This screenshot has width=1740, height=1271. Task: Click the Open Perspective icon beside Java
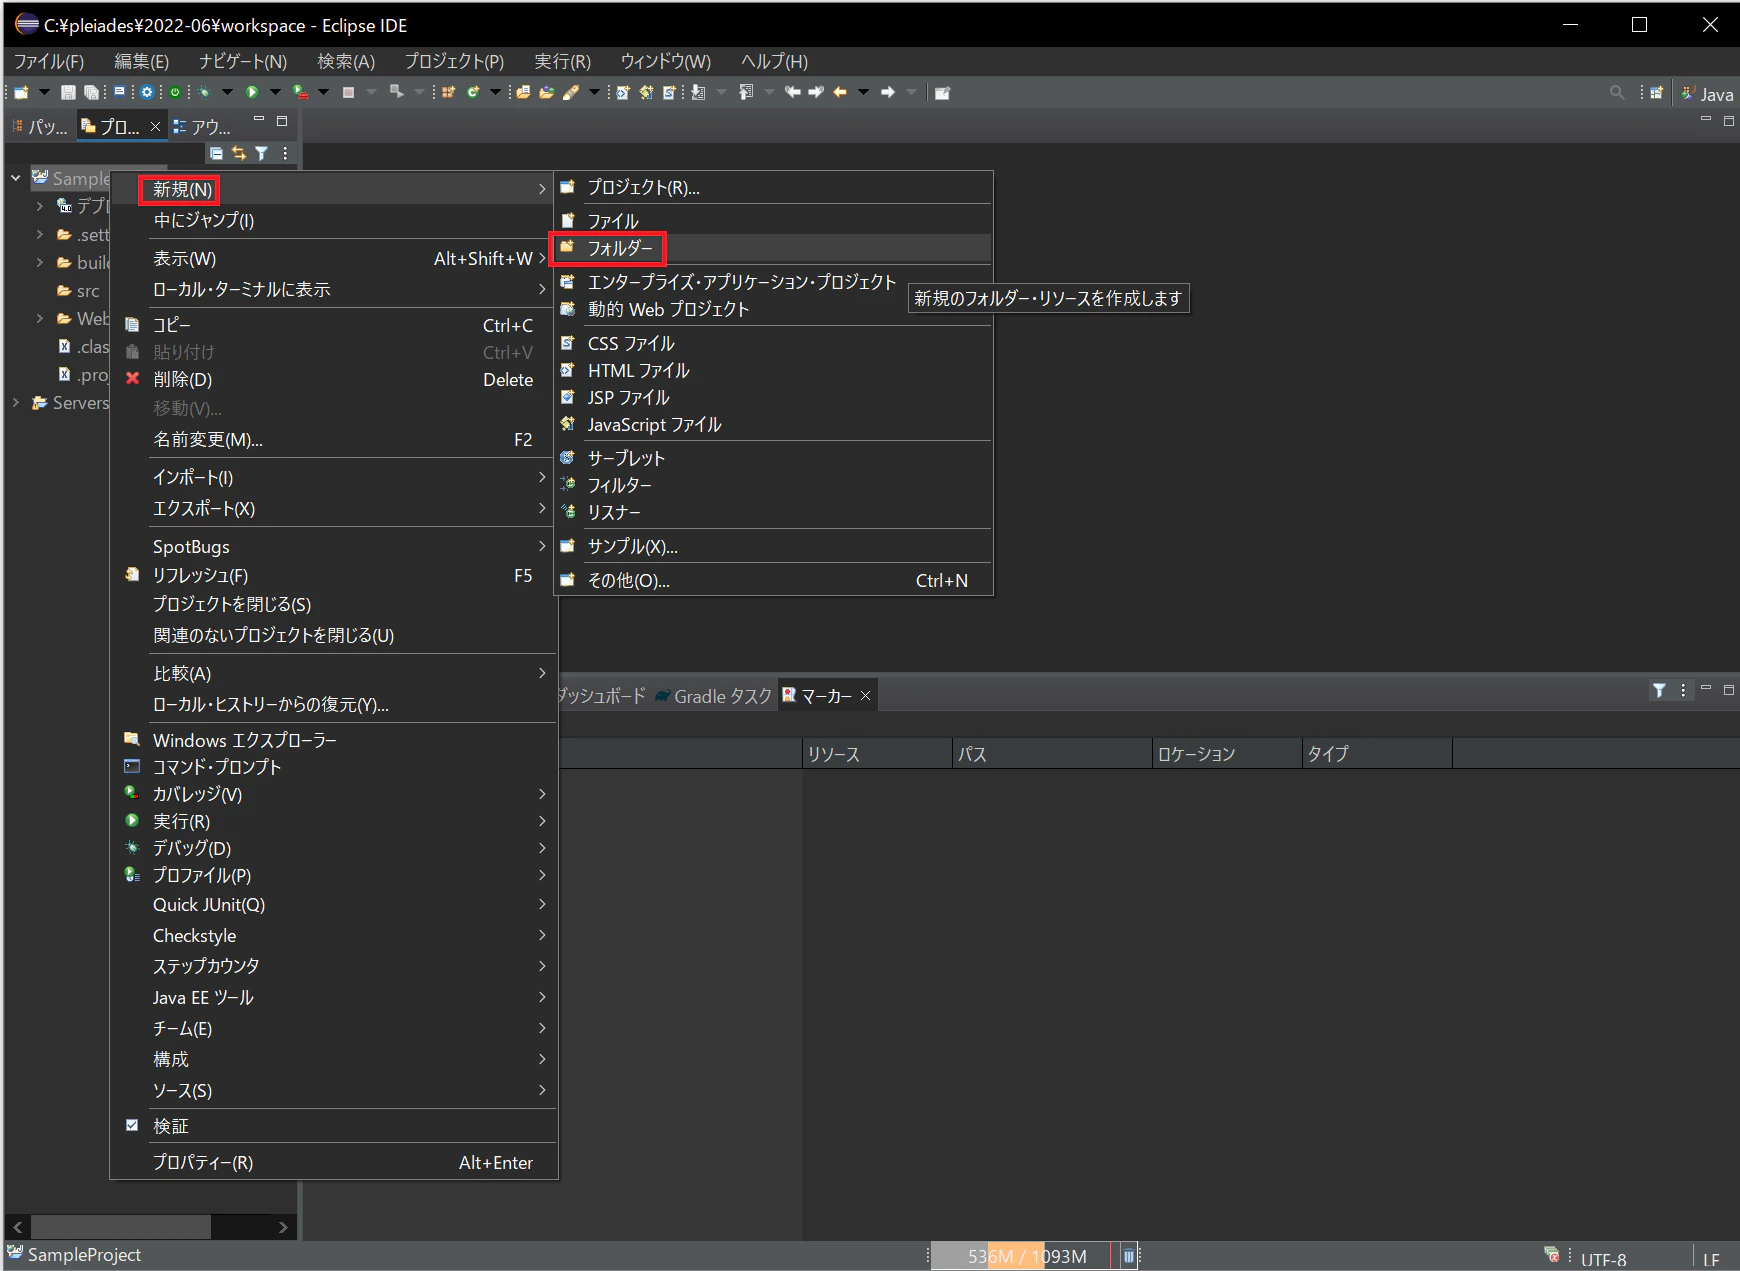(x=1656, y=92)
